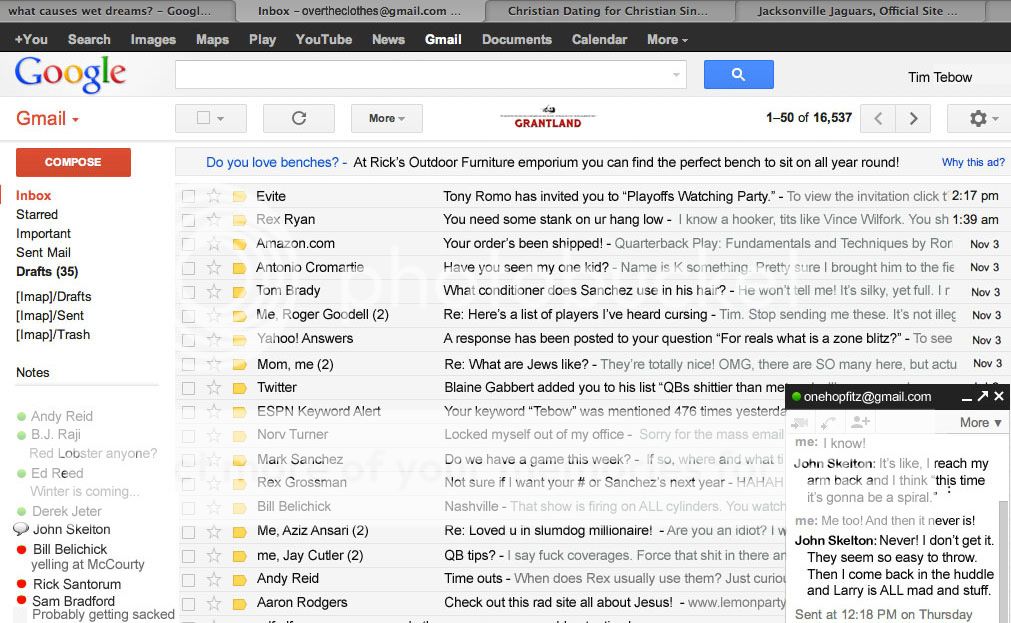
Task: Open Drafts (35) folder
Action: [47, 272]
